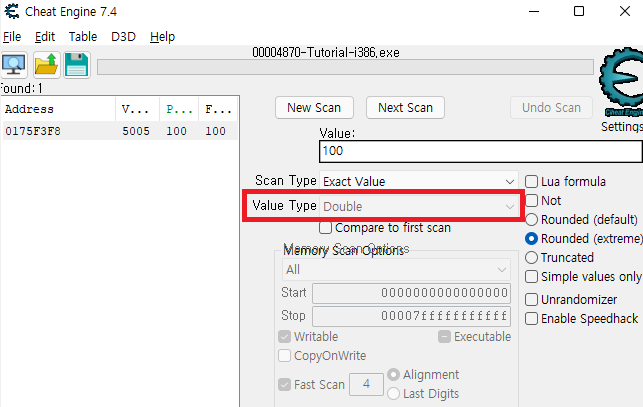The height and width of the screenshot is (407, 643).
Task: Enable Speedhack checkbox
Action: pyautogui.click(x=531, y=318)
